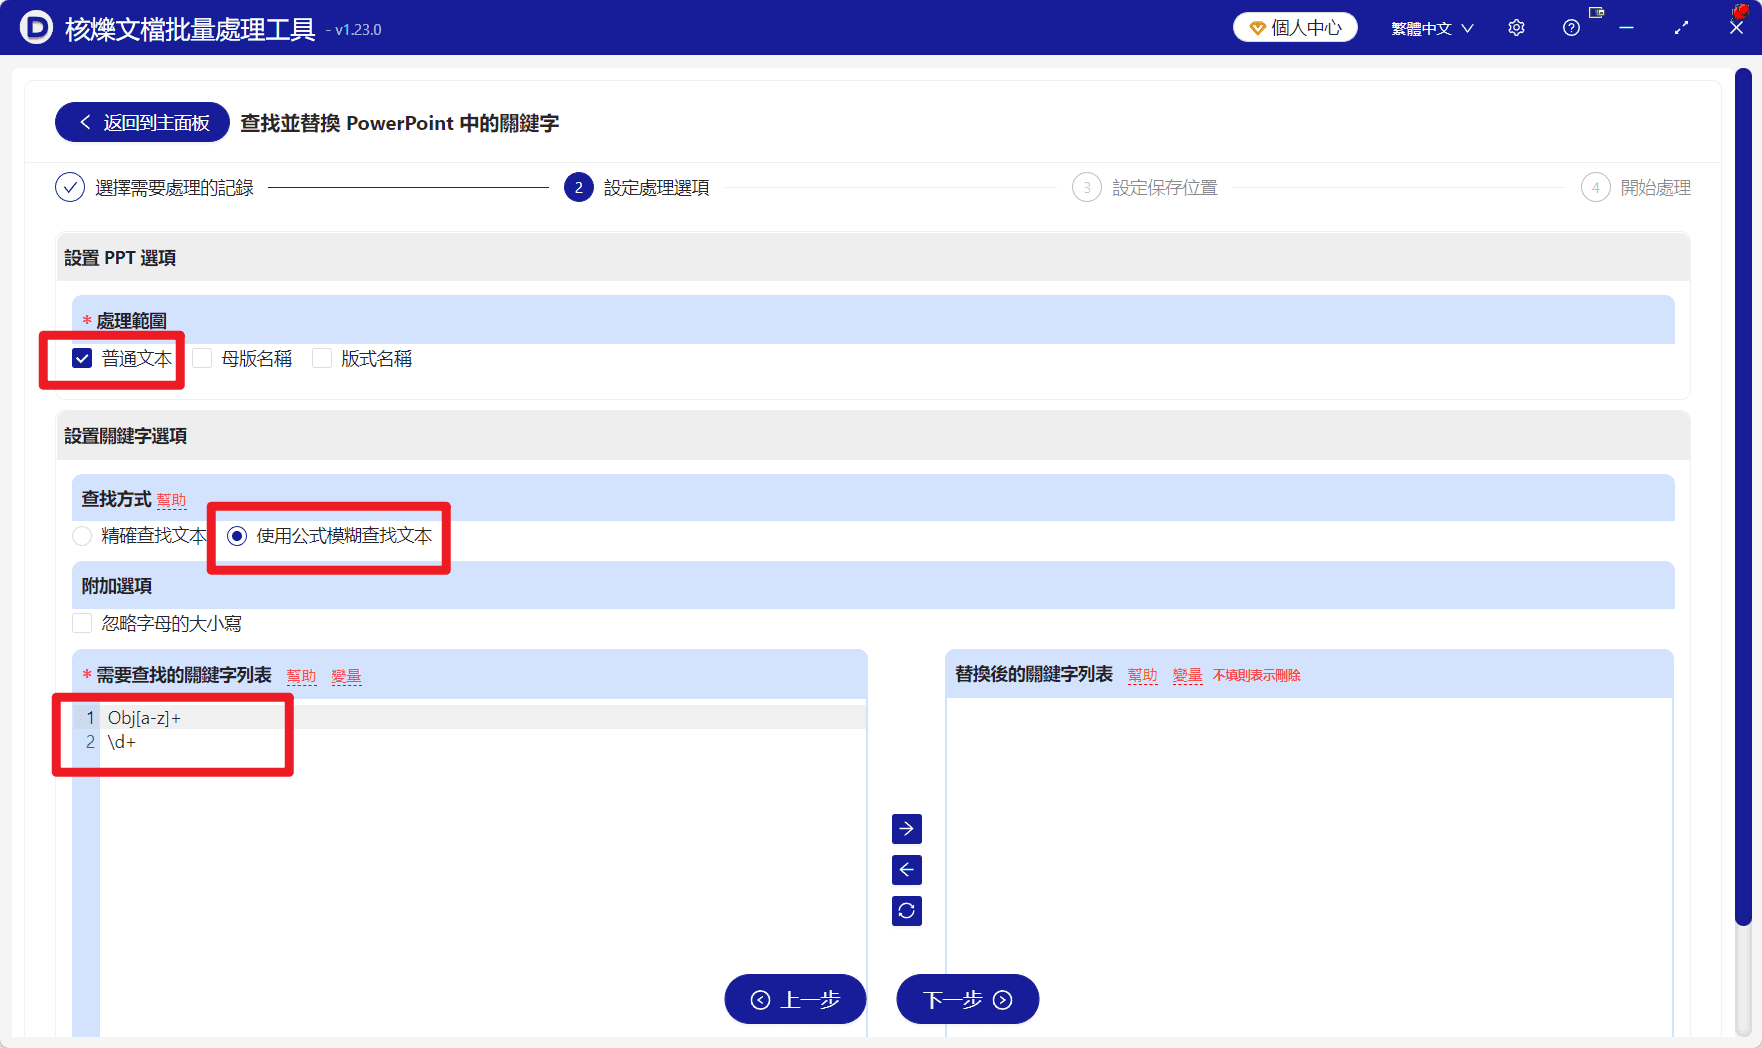Screen dimensions: 1762x1048
Task: Check the 普通文本 checkbox
Action: click(x=82, y=358)
